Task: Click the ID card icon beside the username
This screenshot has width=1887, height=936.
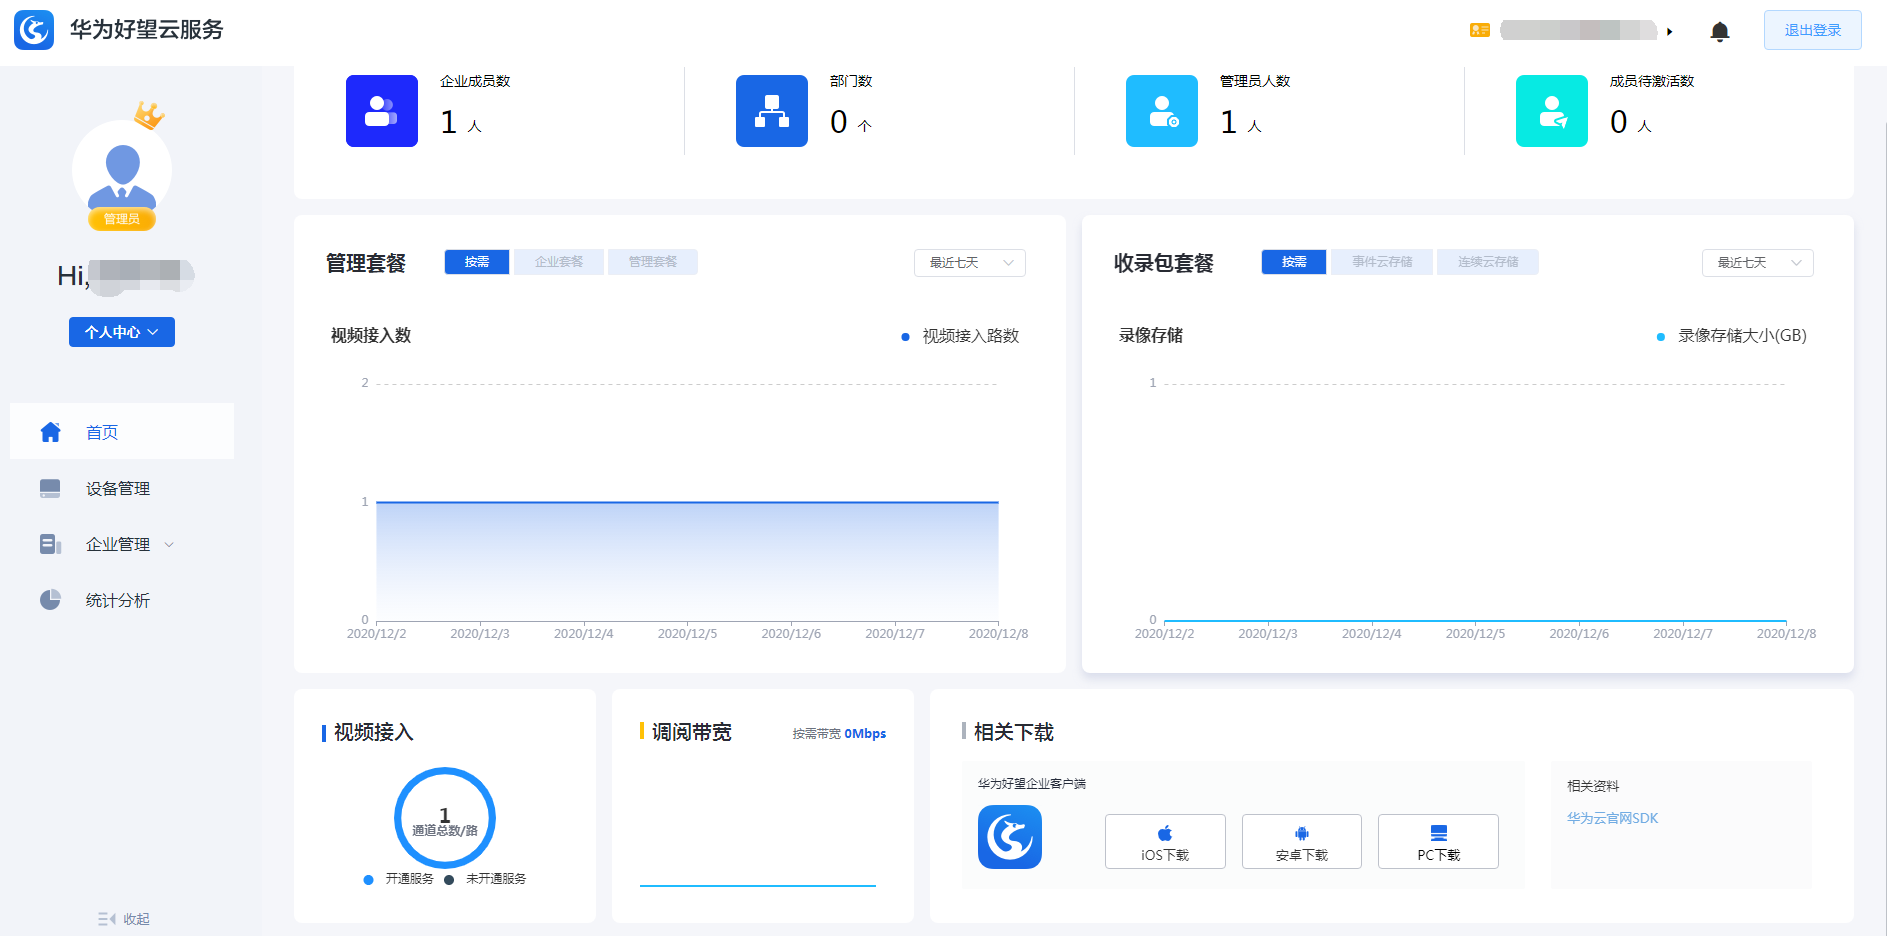Action: [x=1480, y=30]
